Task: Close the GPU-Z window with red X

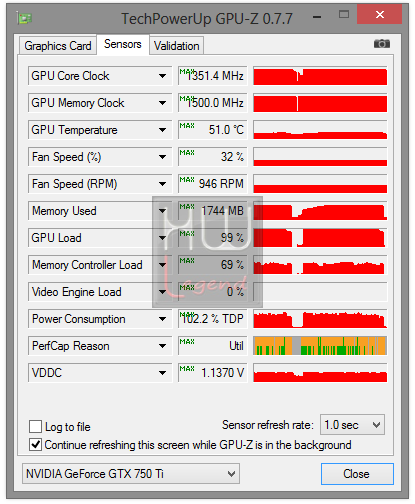Action: (379, 15)
